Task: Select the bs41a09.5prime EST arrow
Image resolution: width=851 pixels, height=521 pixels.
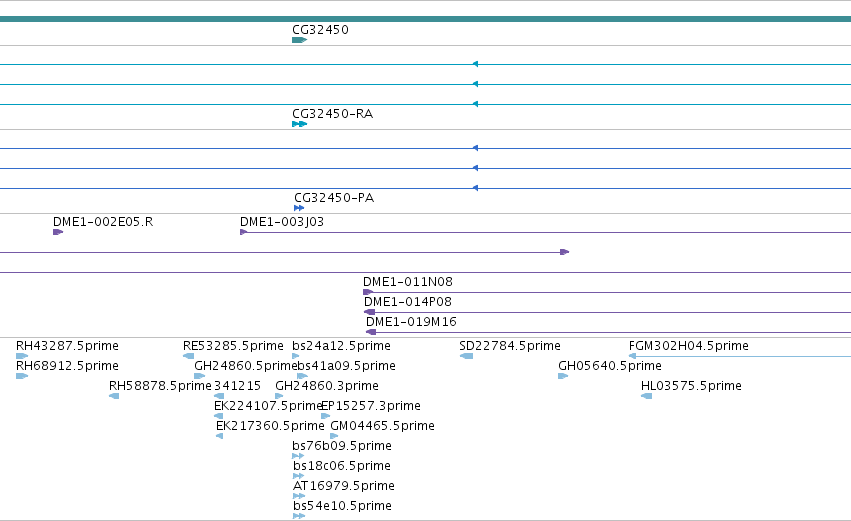Action: (303, 377)
